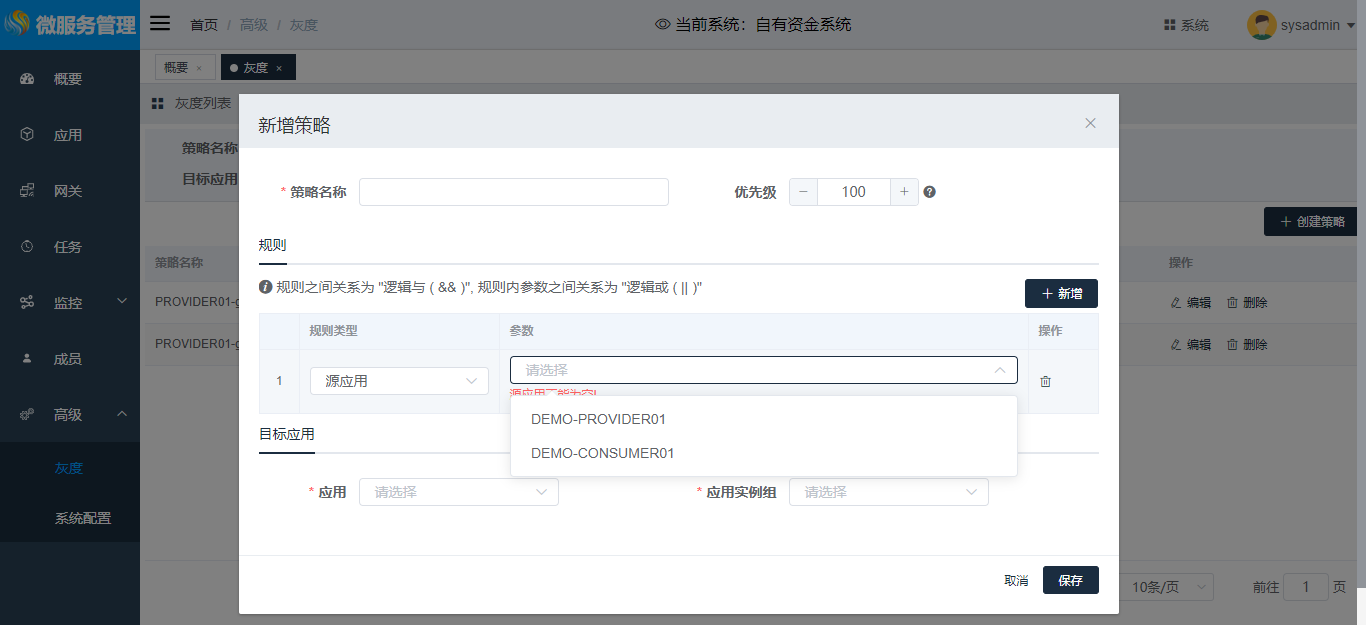This screenshot has width=1366, height=625.
Task: Click the 取消 cancel button
Action: point(1016,580)
